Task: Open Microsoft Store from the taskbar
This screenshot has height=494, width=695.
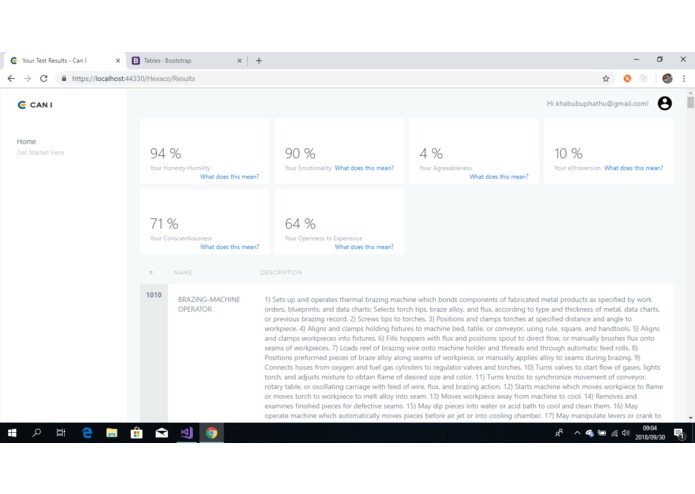Action: coord(137,433)
